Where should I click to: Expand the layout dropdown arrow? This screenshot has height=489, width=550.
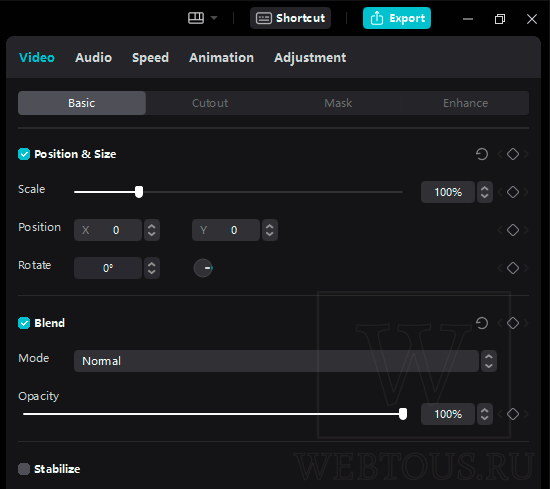(214, 18)
